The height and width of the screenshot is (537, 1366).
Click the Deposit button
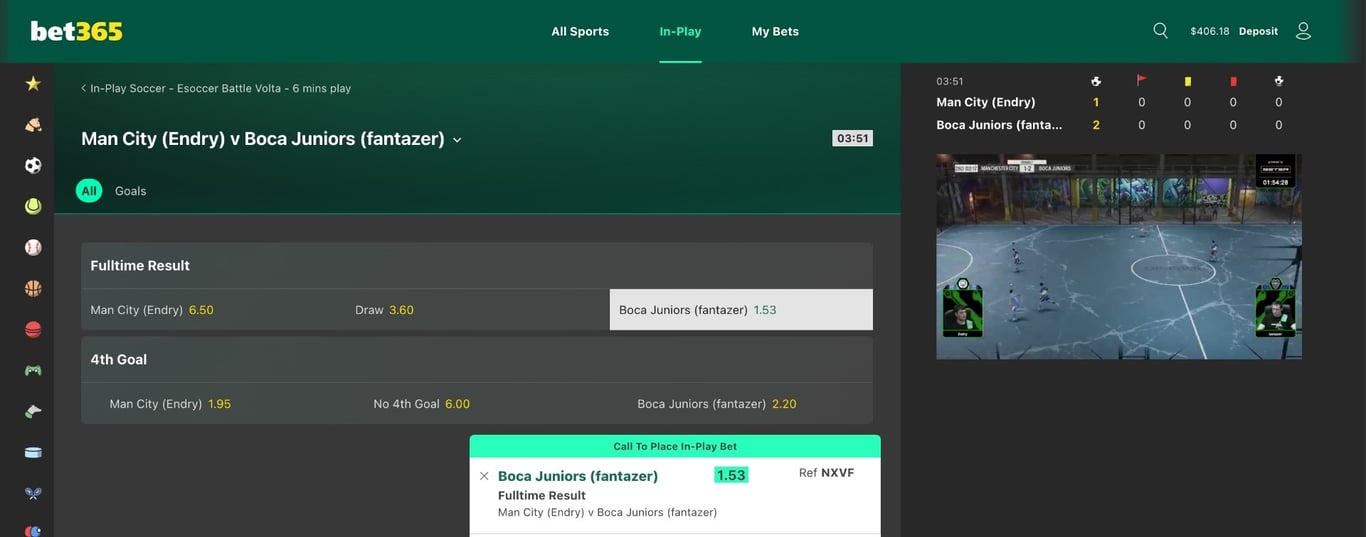point(1258,31)
